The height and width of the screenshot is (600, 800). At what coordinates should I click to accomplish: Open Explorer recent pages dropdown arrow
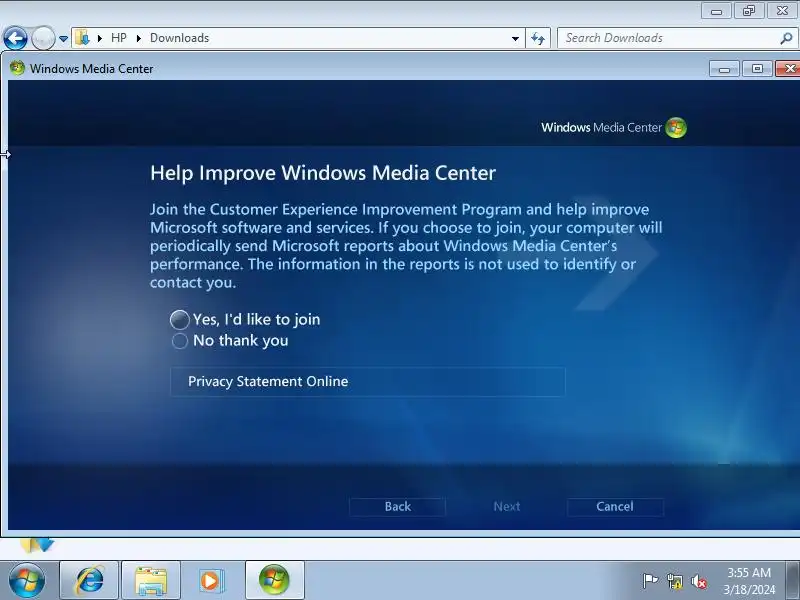click(63, 39)
